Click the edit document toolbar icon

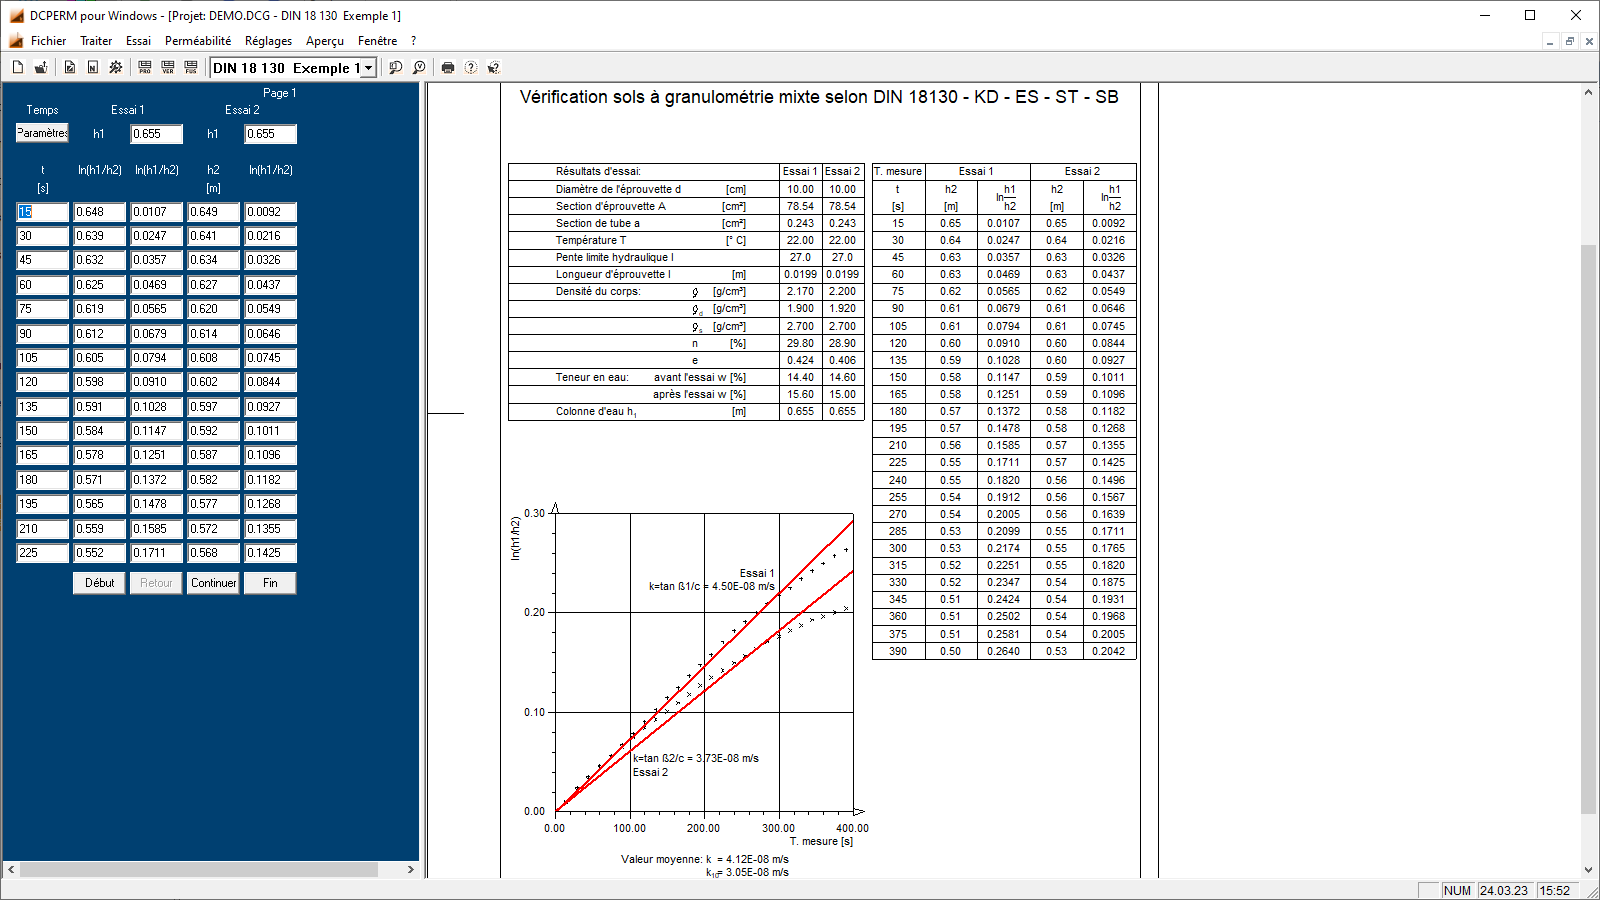70,68
